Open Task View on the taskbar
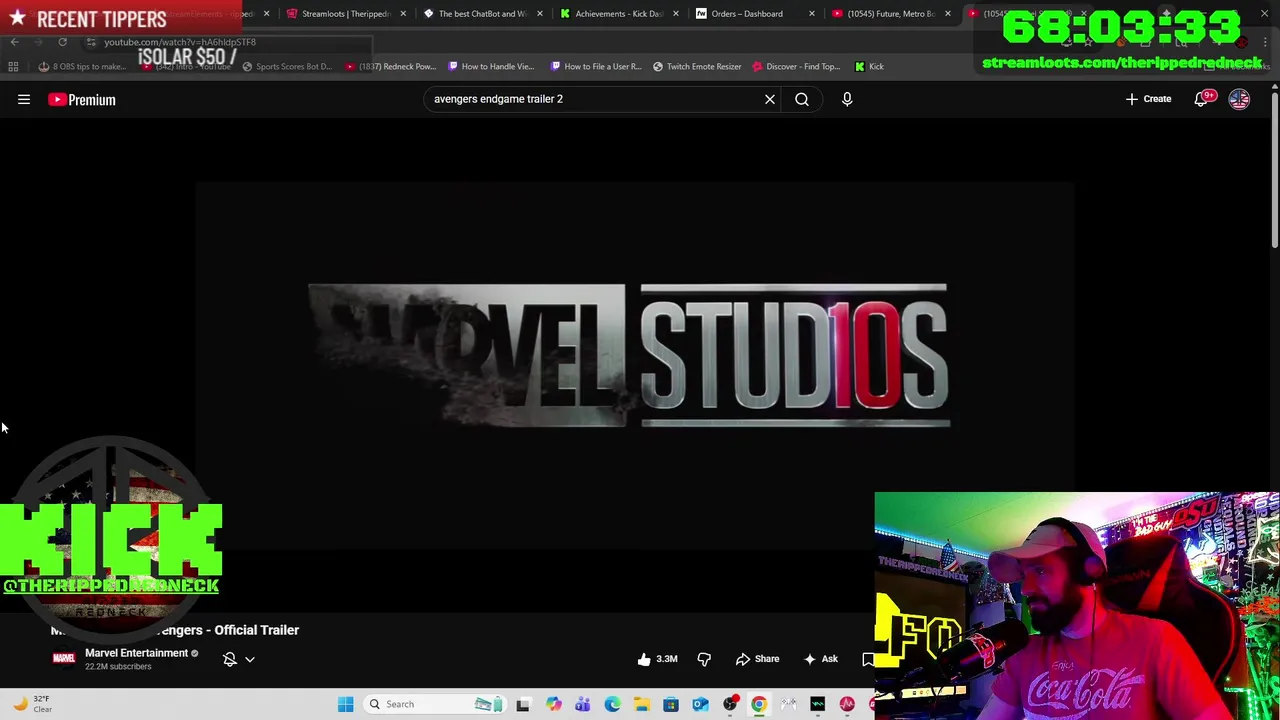The height and width of the screenshot is (720, 1280). tap(523, 704)
